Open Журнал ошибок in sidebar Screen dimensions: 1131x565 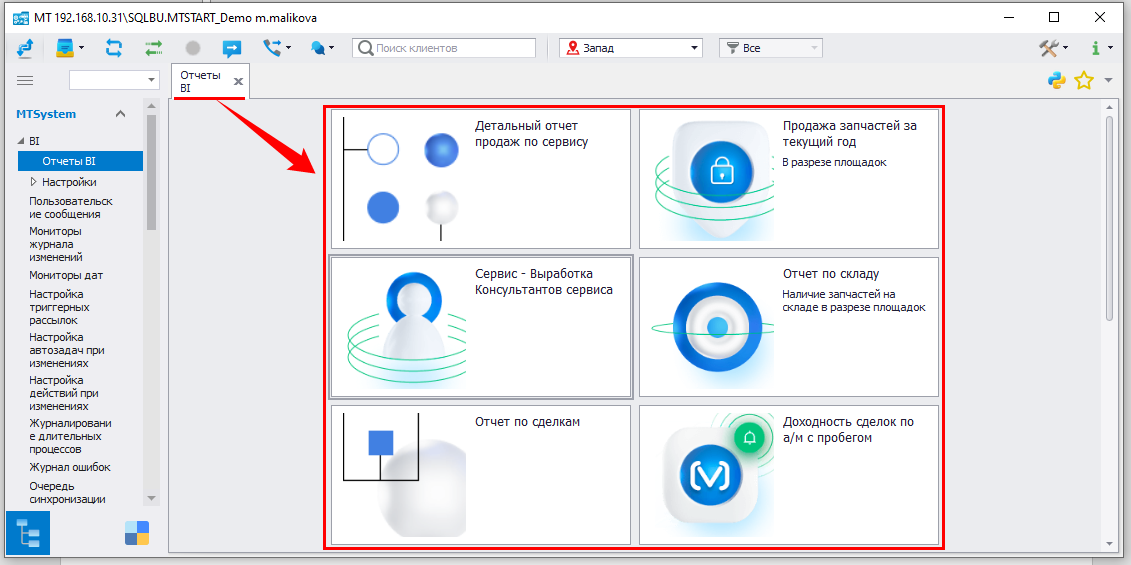click(69, 467)
